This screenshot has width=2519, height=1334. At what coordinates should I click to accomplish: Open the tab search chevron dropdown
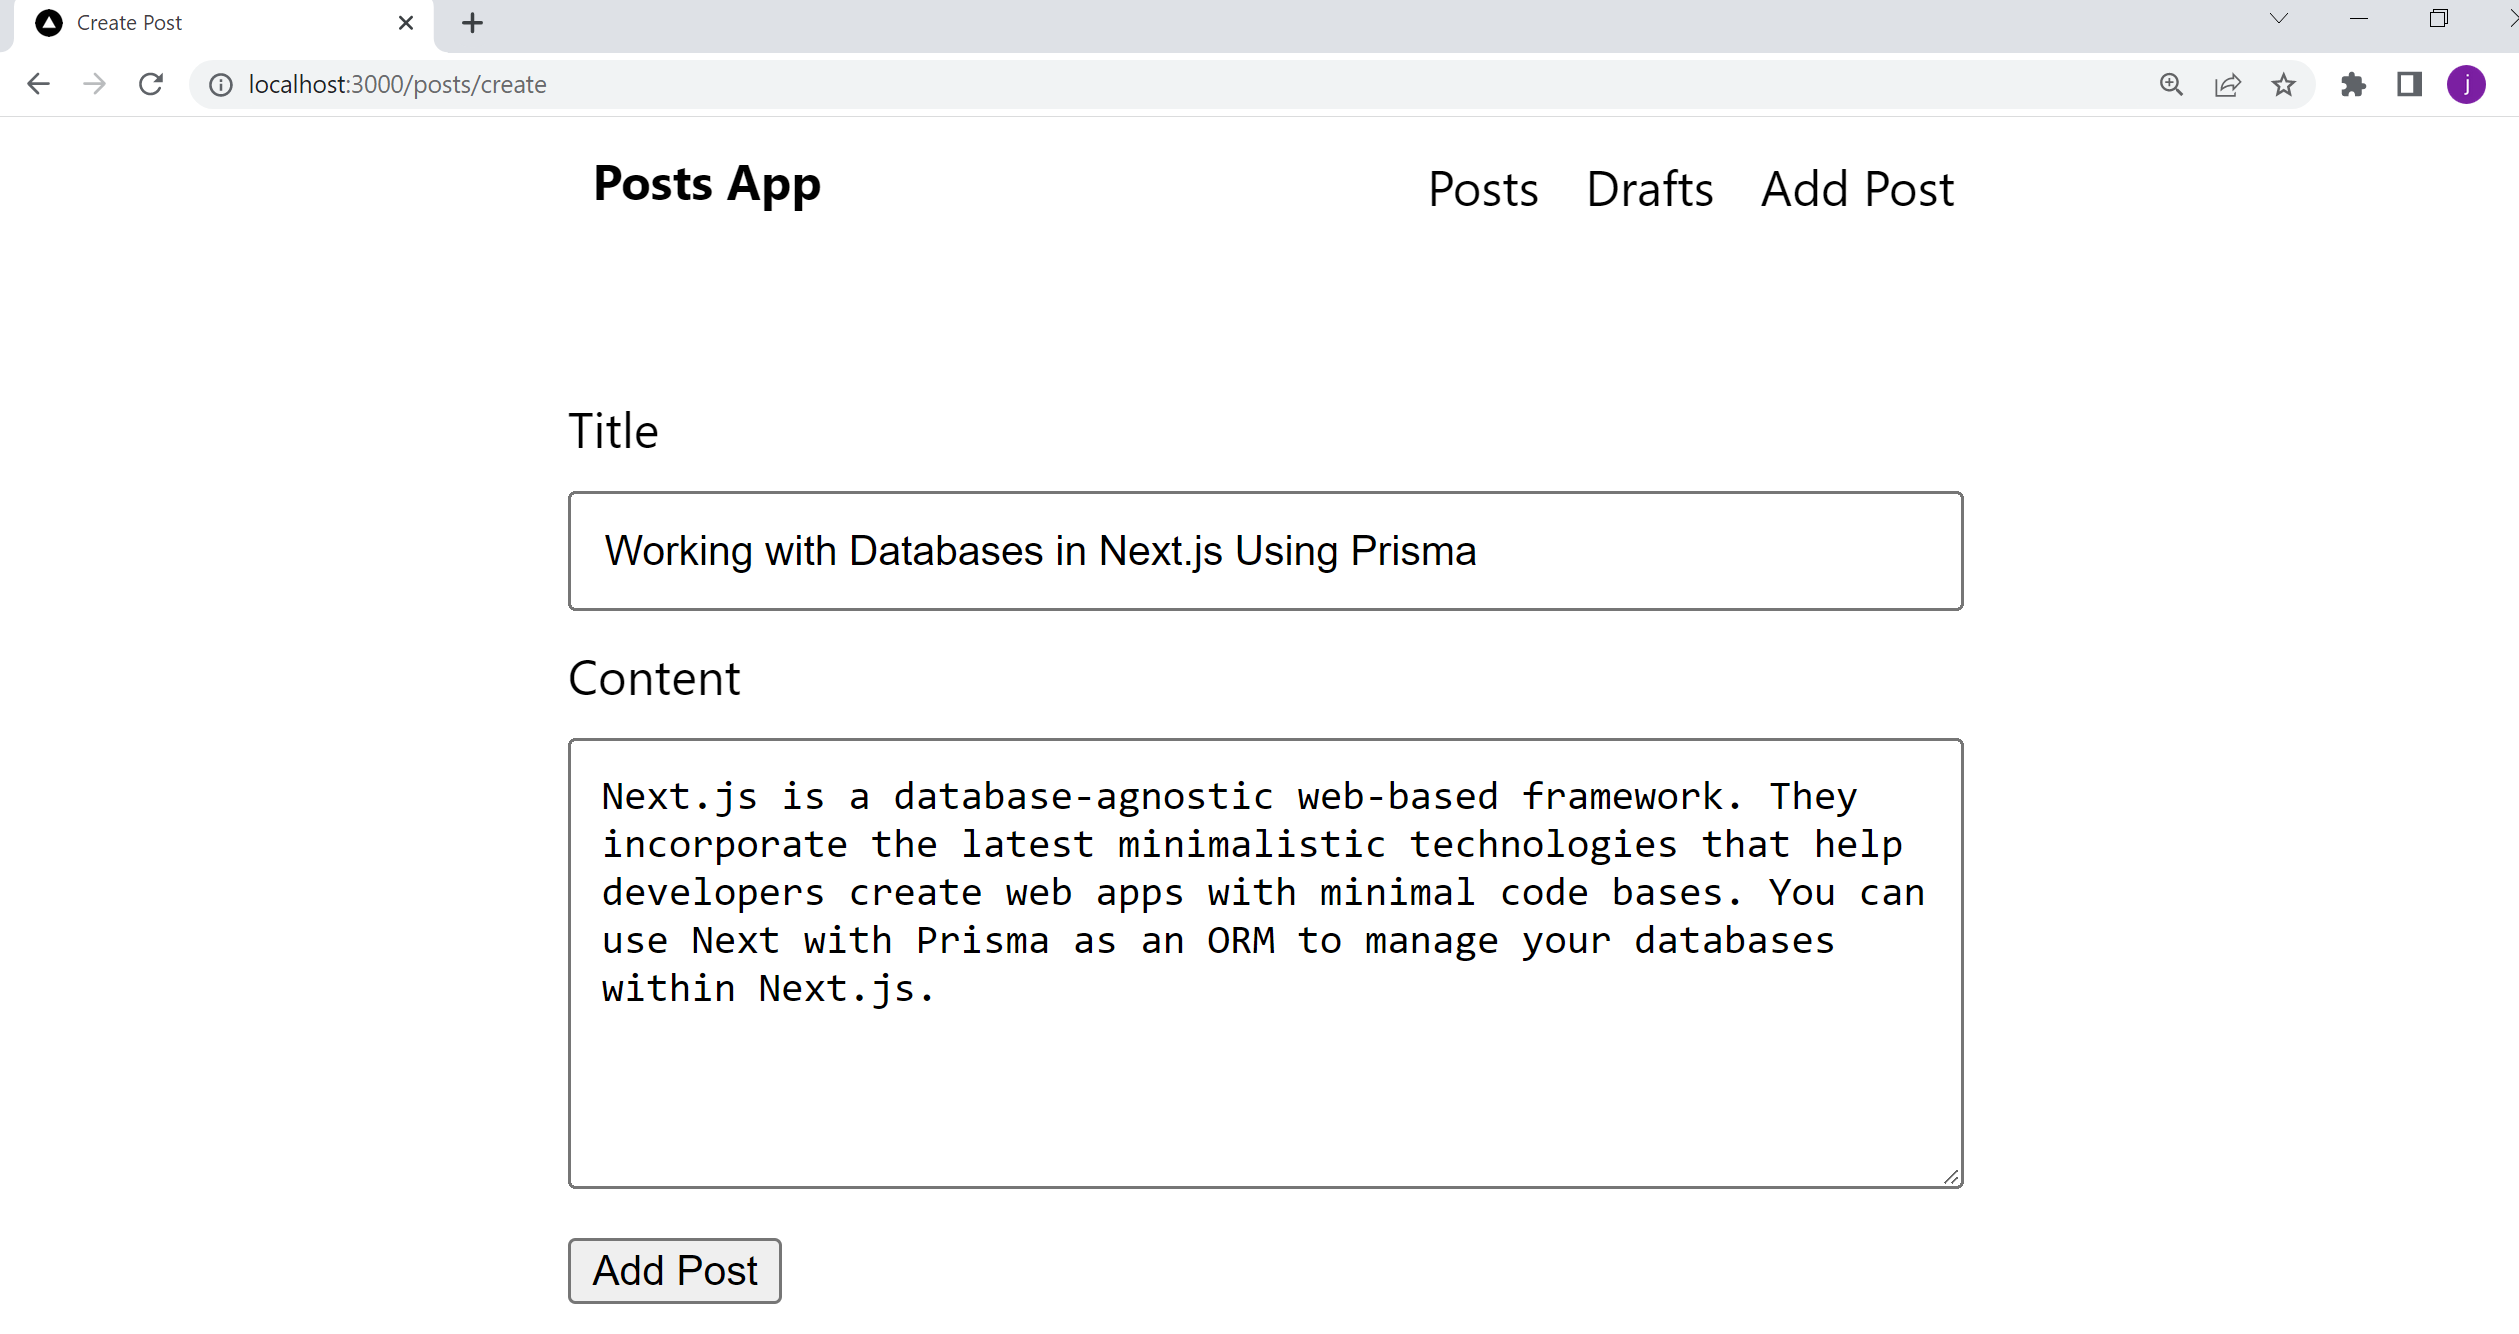tap(2279, 19)
